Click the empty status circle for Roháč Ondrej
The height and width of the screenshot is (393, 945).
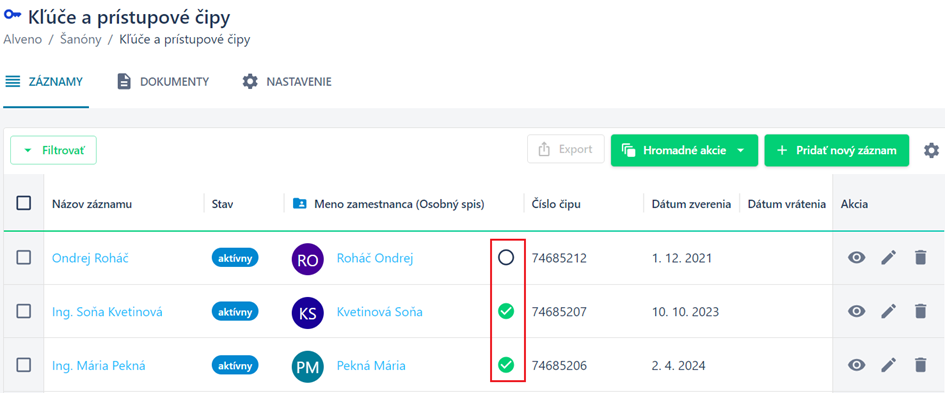(506, 258)
